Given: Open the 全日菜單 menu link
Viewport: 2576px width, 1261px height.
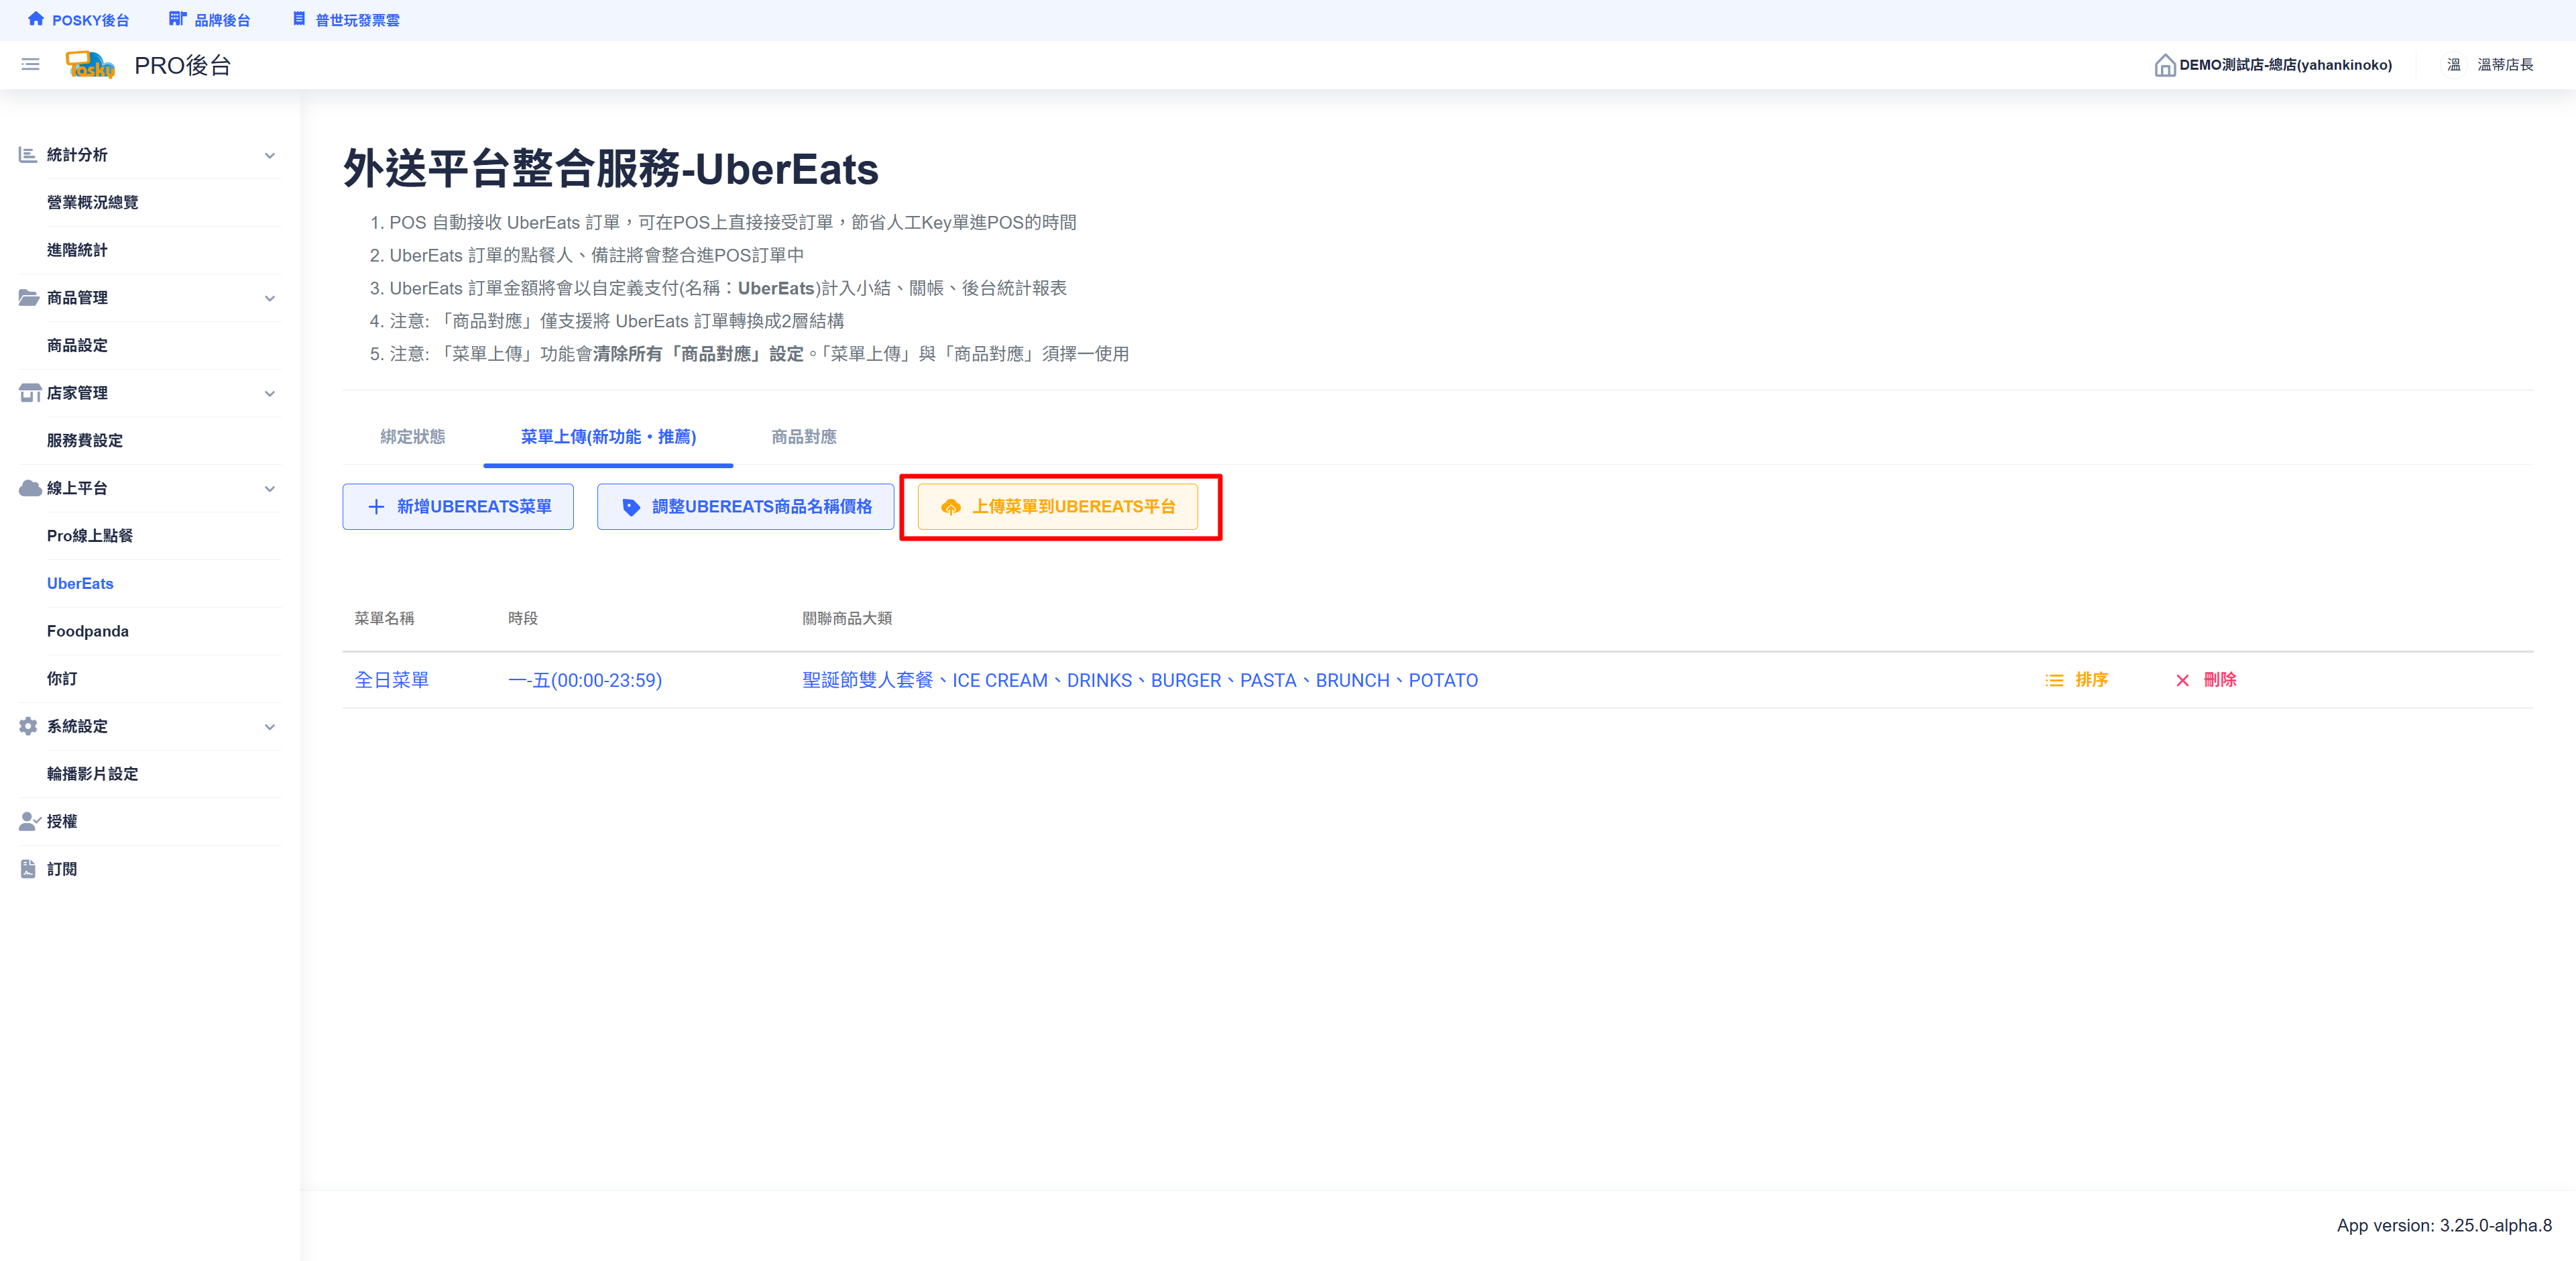Looking at the screenshot, I should (391, 680).
